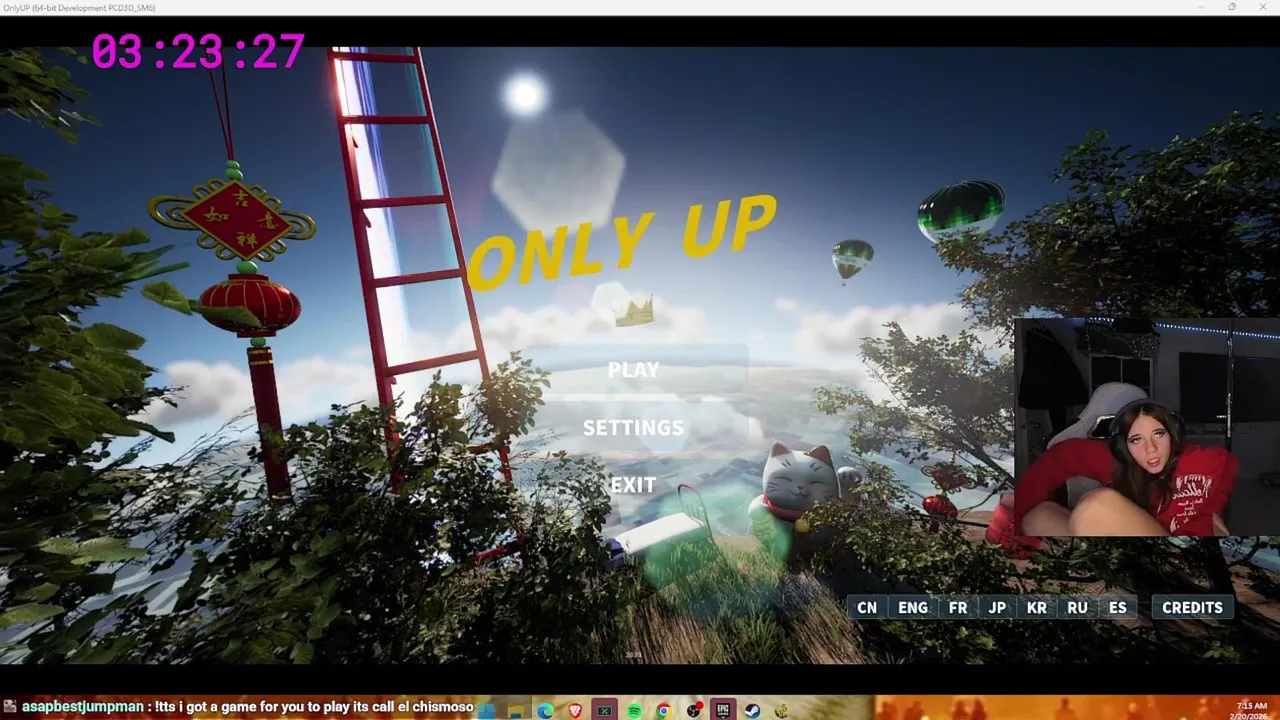Launch Google Chrome from taskbar
Image resolution: width=1280 pixels, height=720 pixels.
(x=663, y=711)
